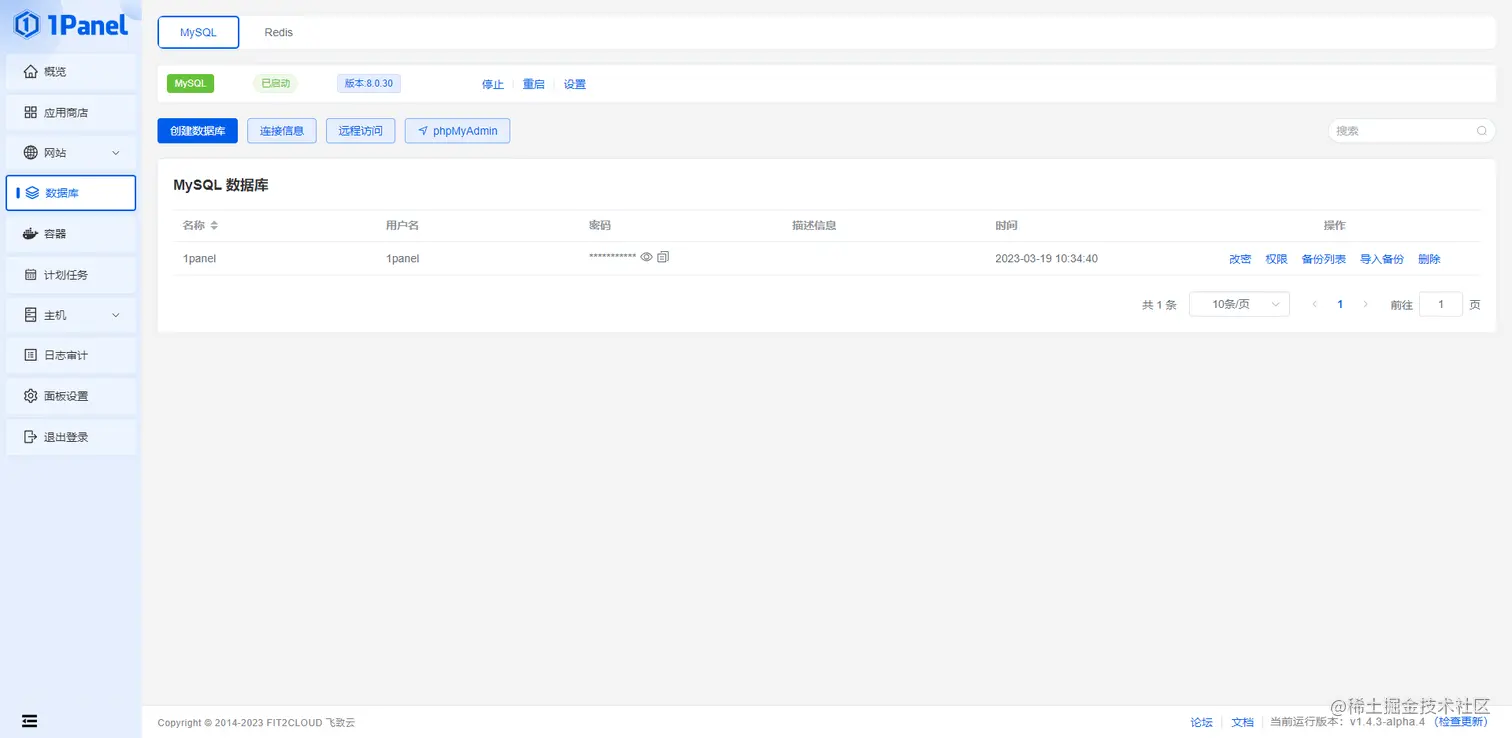Click the gear icon beside 面板设置
1512x738 pixels.
point(30,396)
